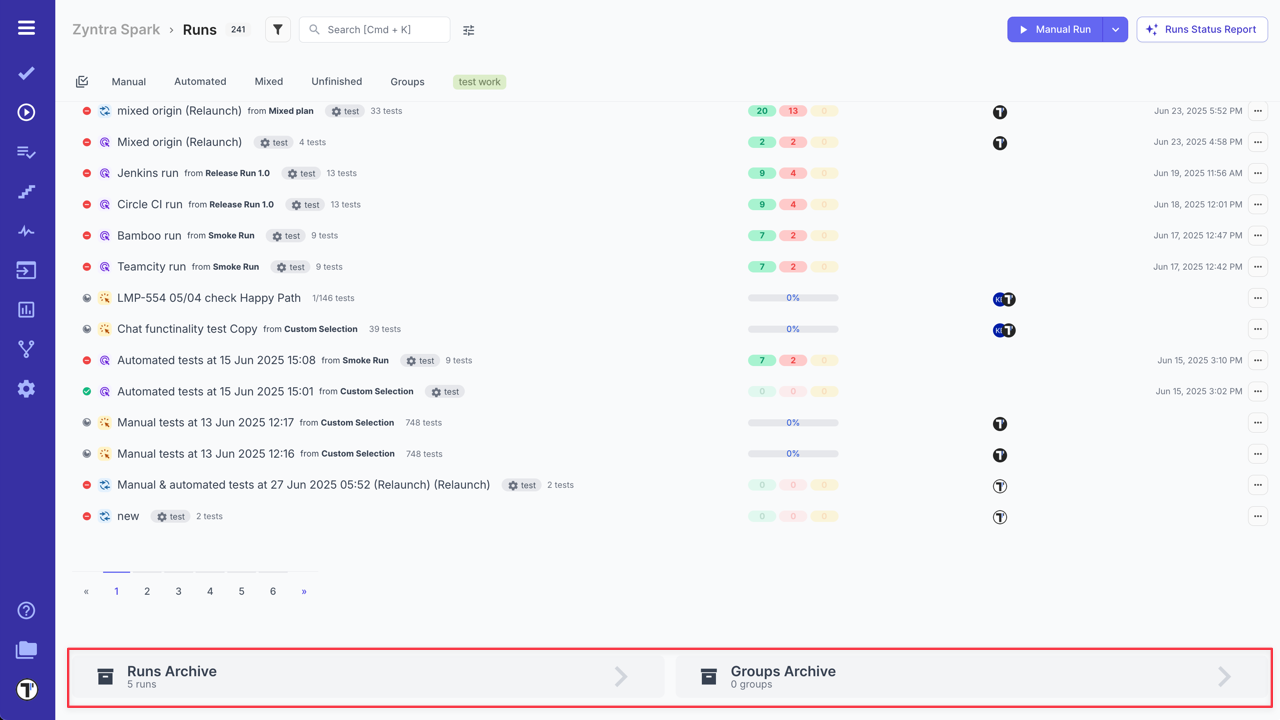Select the activity pulse icon in the sidebar

click(x=25, y=230)
